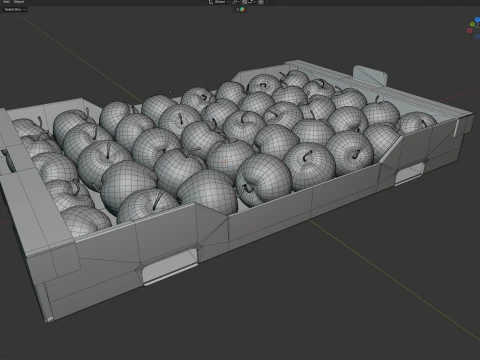Toggle proportional editing icon in the header

click(x=261, y=2)
